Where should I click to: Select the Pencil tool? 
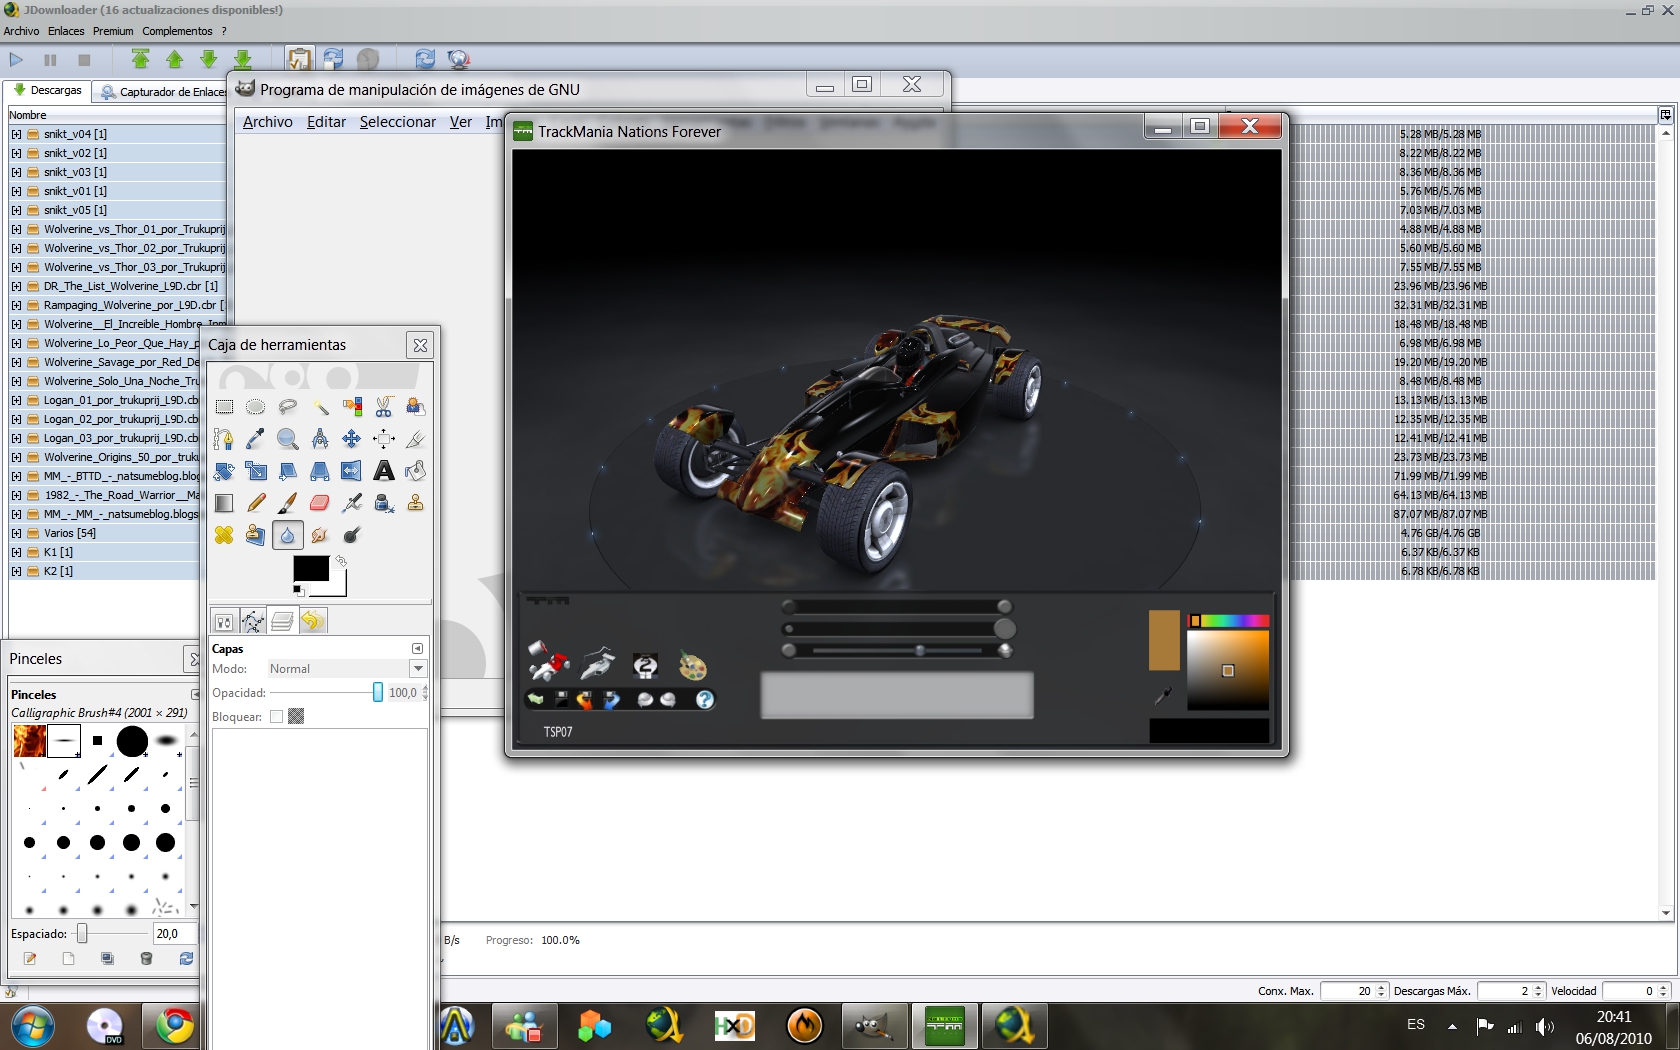(x=256, y=503)
